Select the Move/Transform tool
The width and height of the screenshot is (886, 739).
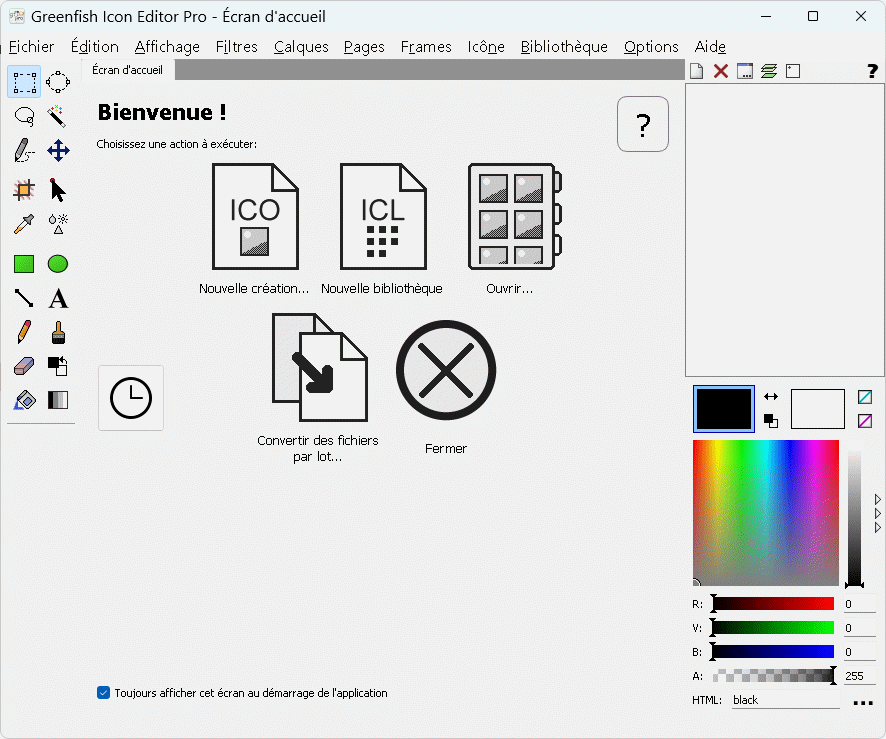coord(58,151)
